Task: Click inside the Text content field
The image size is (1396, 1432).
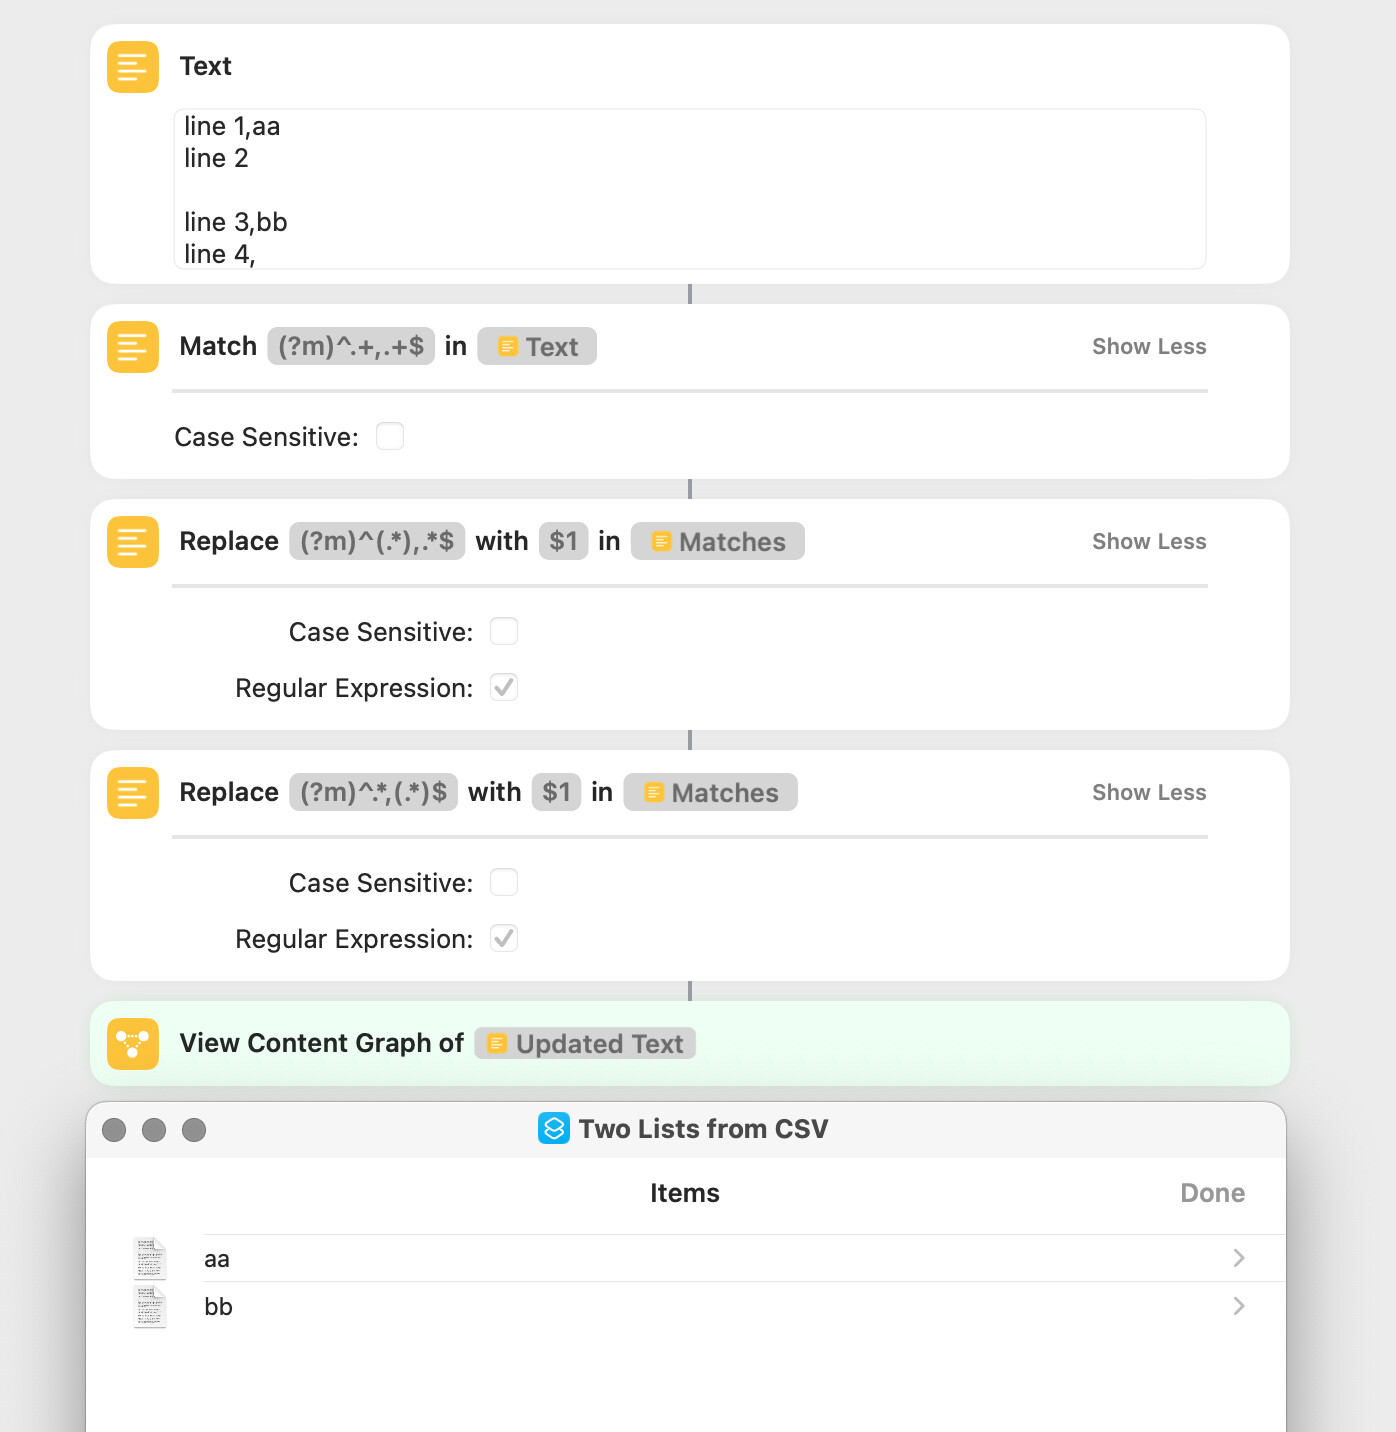Action: point(690,190)
